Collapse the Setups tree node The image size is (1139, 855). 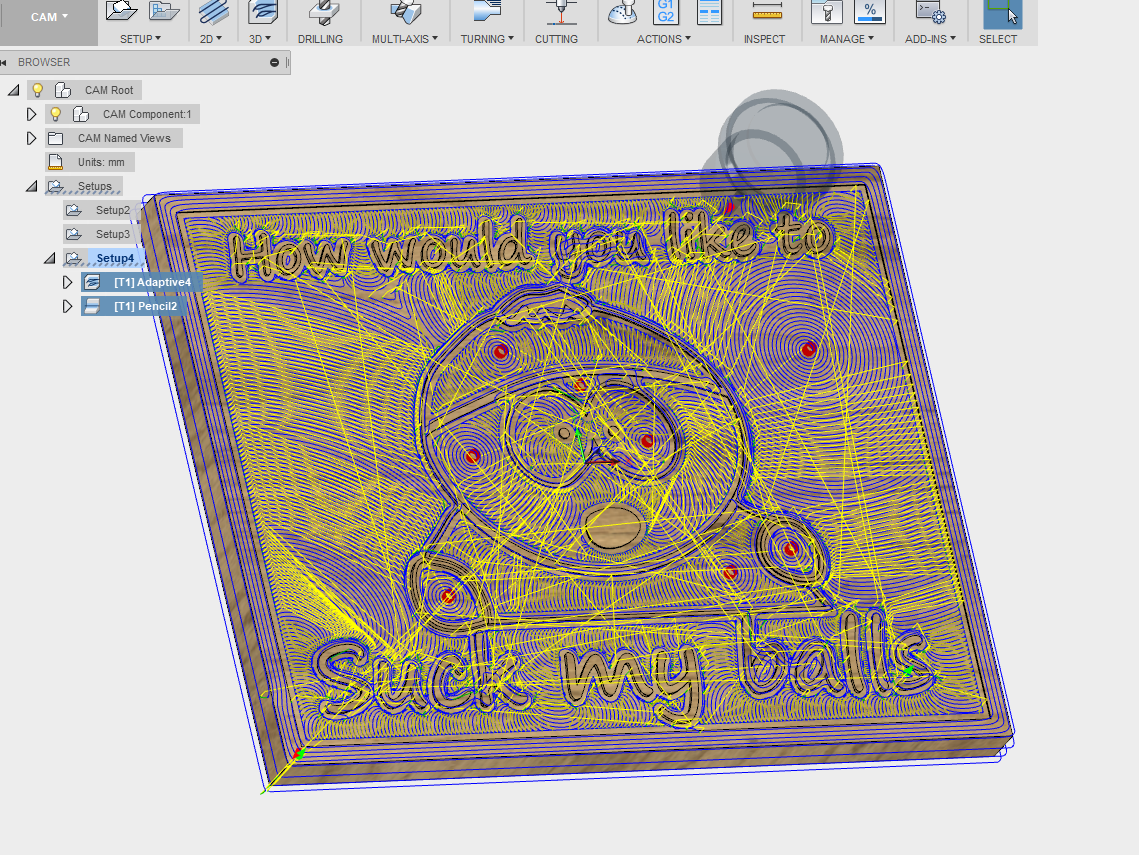coord(31,186)
